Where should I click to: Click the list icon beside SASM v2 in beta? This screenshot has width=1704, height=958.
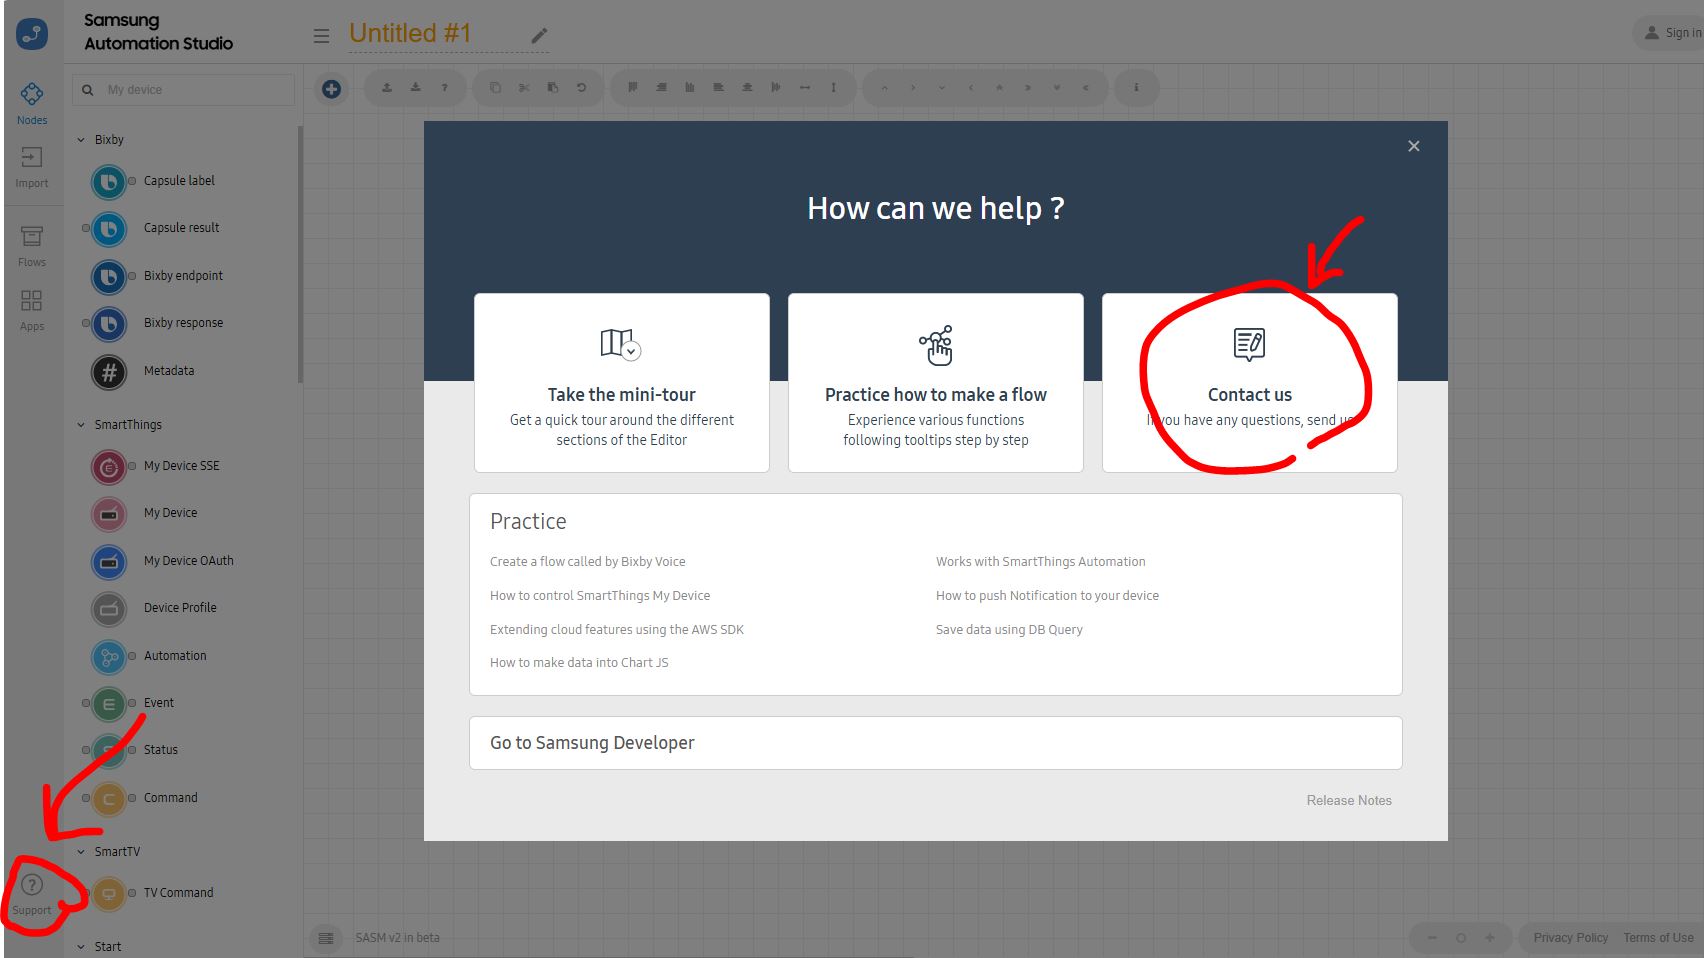click(326, 938)
